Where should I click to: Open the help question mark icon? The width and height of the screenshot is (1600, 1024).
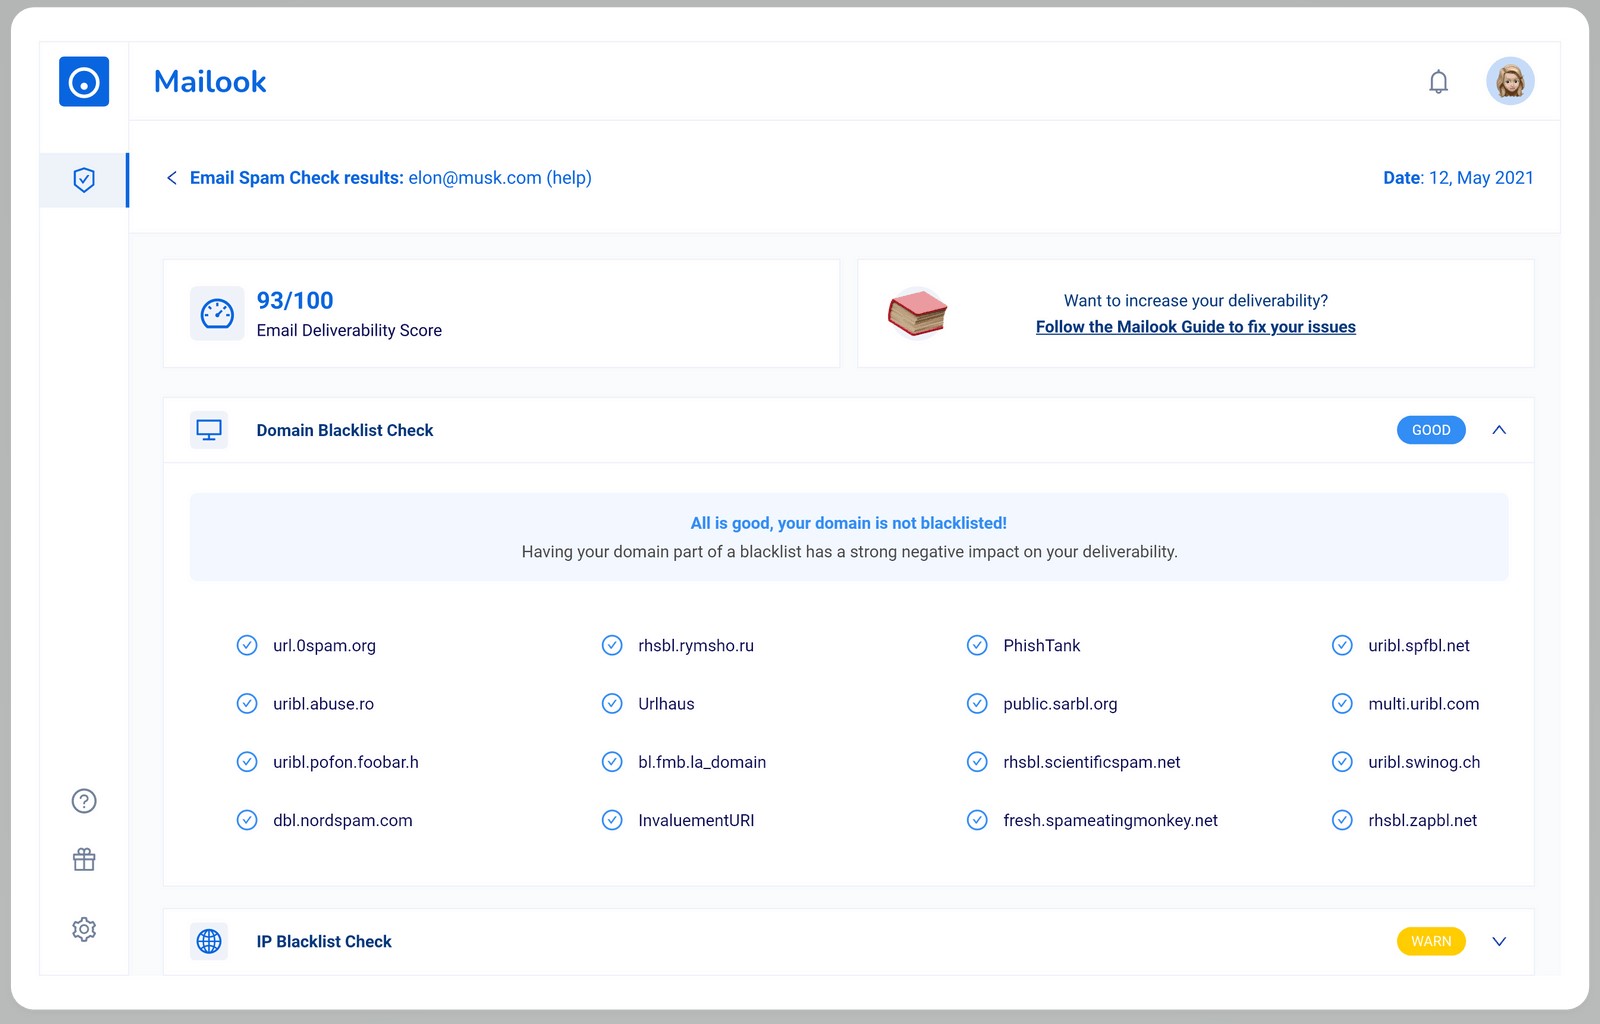84,801
